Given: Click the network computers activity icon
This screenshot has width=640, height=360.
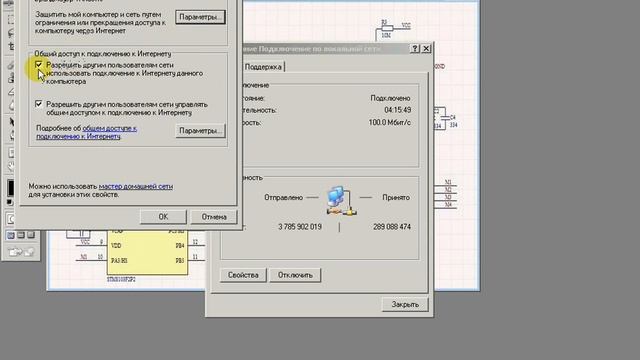Looking at the screenshot, I should 341,201.
